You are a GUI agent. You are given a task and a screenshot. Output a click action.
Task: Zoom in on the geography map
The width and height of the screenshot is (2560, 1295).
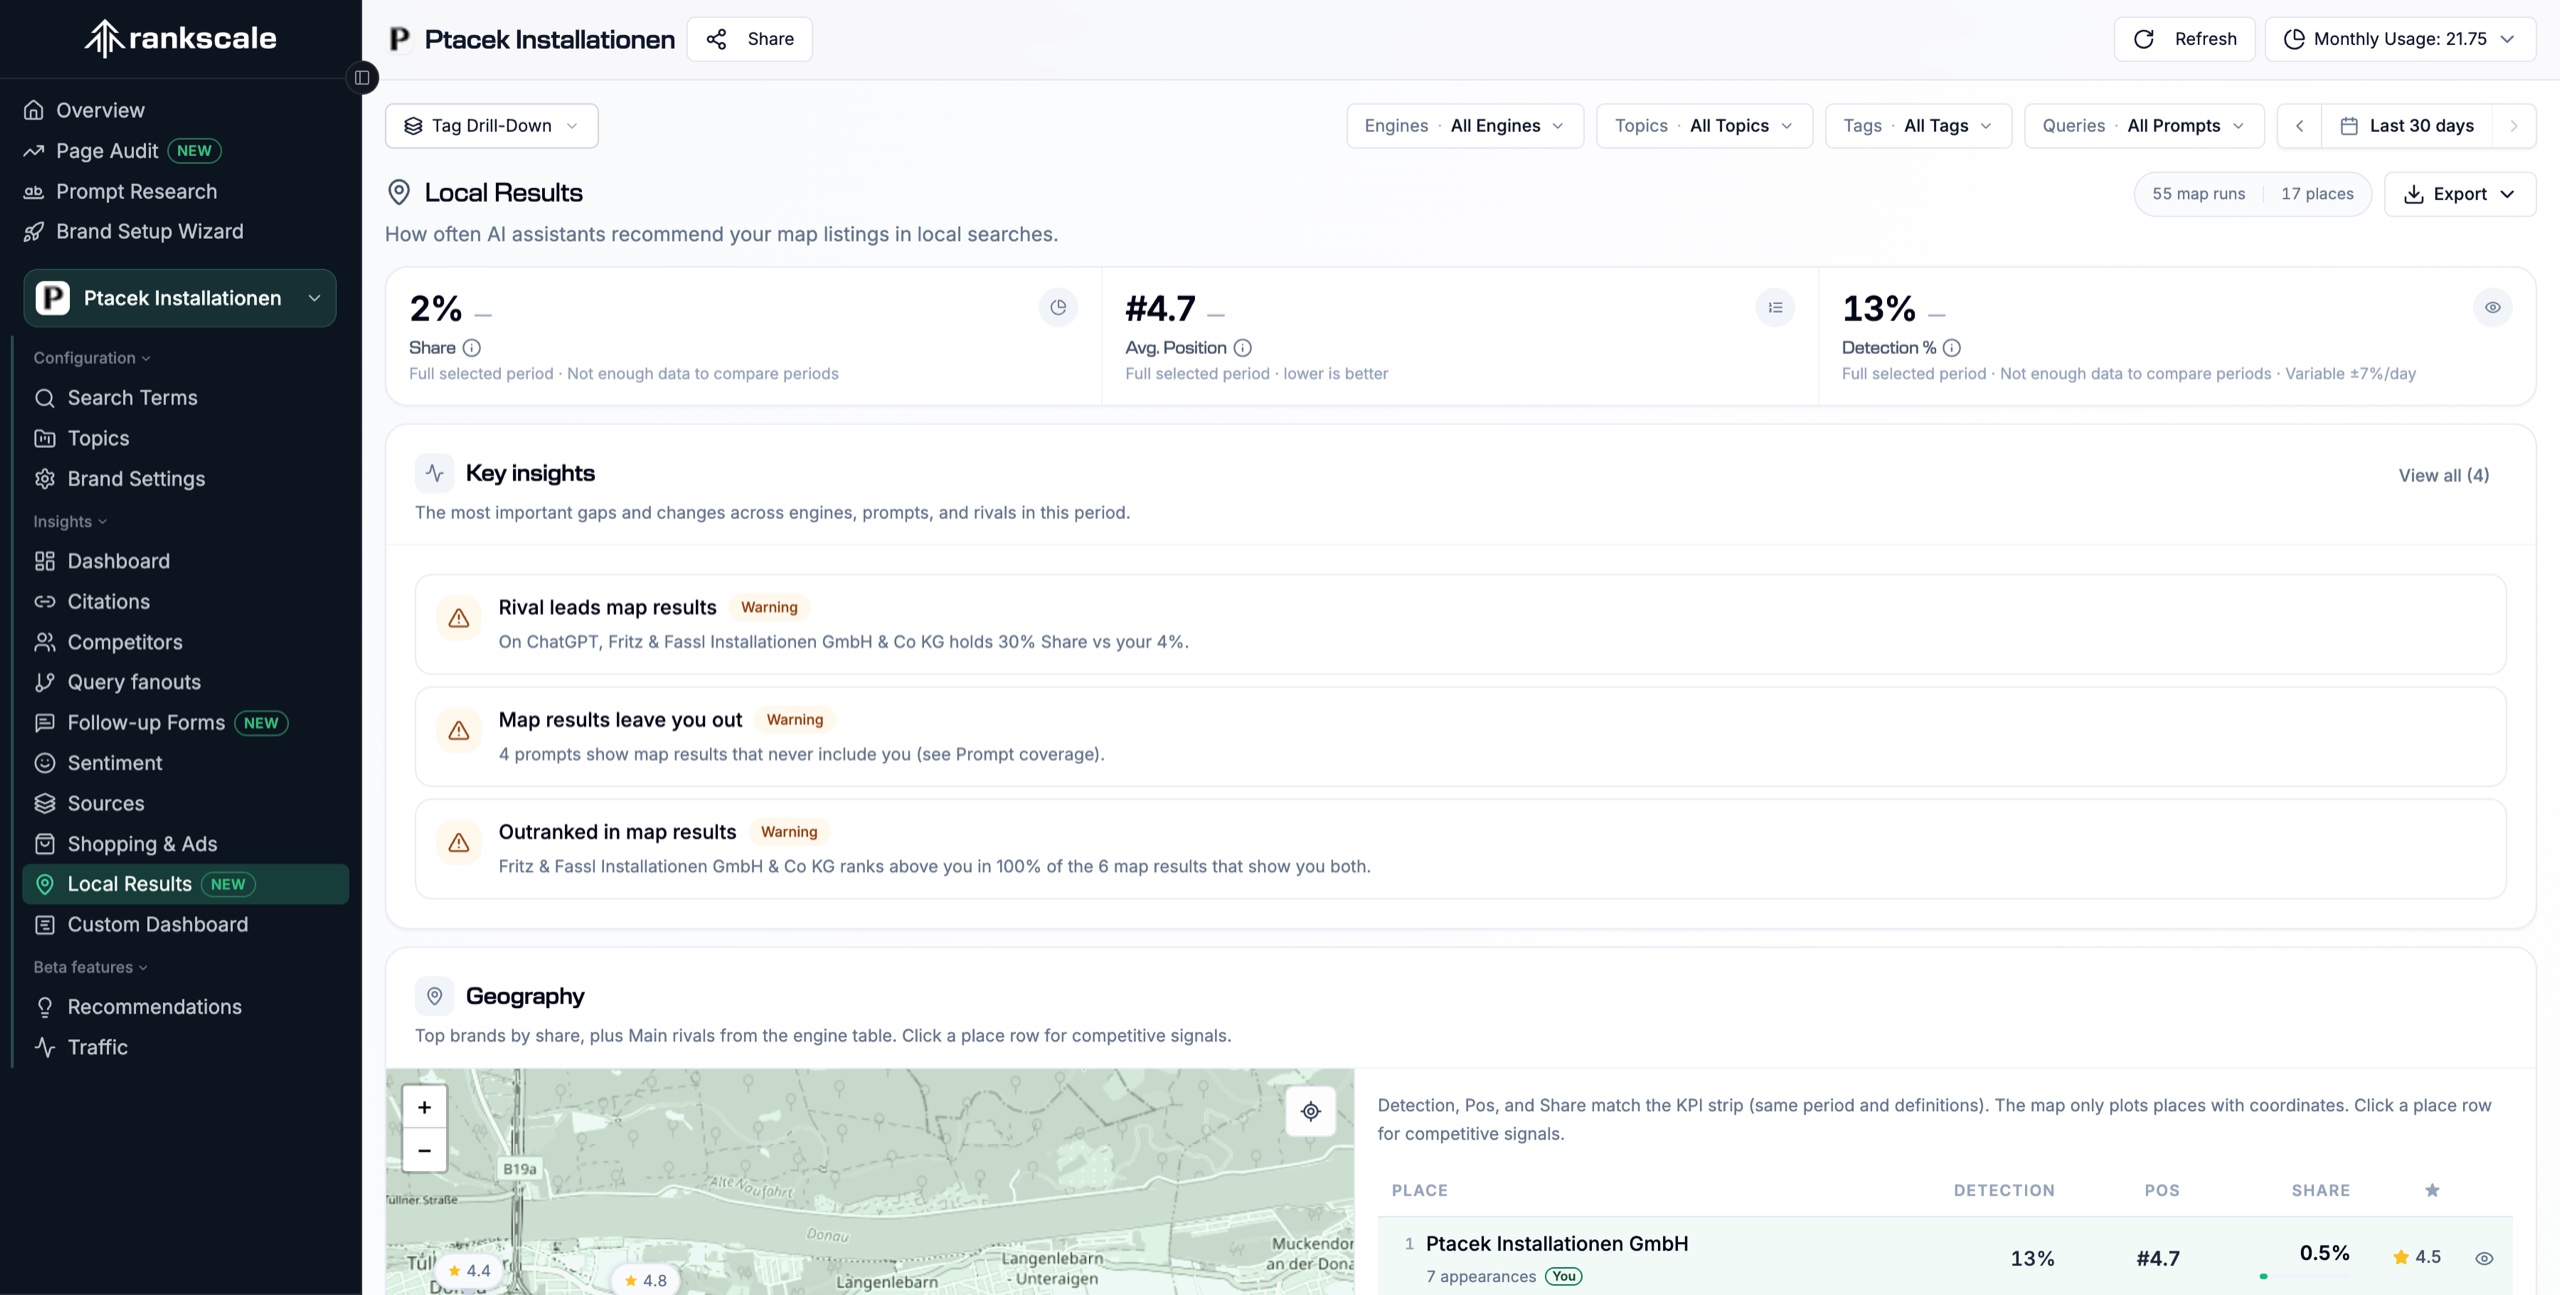tap(424, 1107)
